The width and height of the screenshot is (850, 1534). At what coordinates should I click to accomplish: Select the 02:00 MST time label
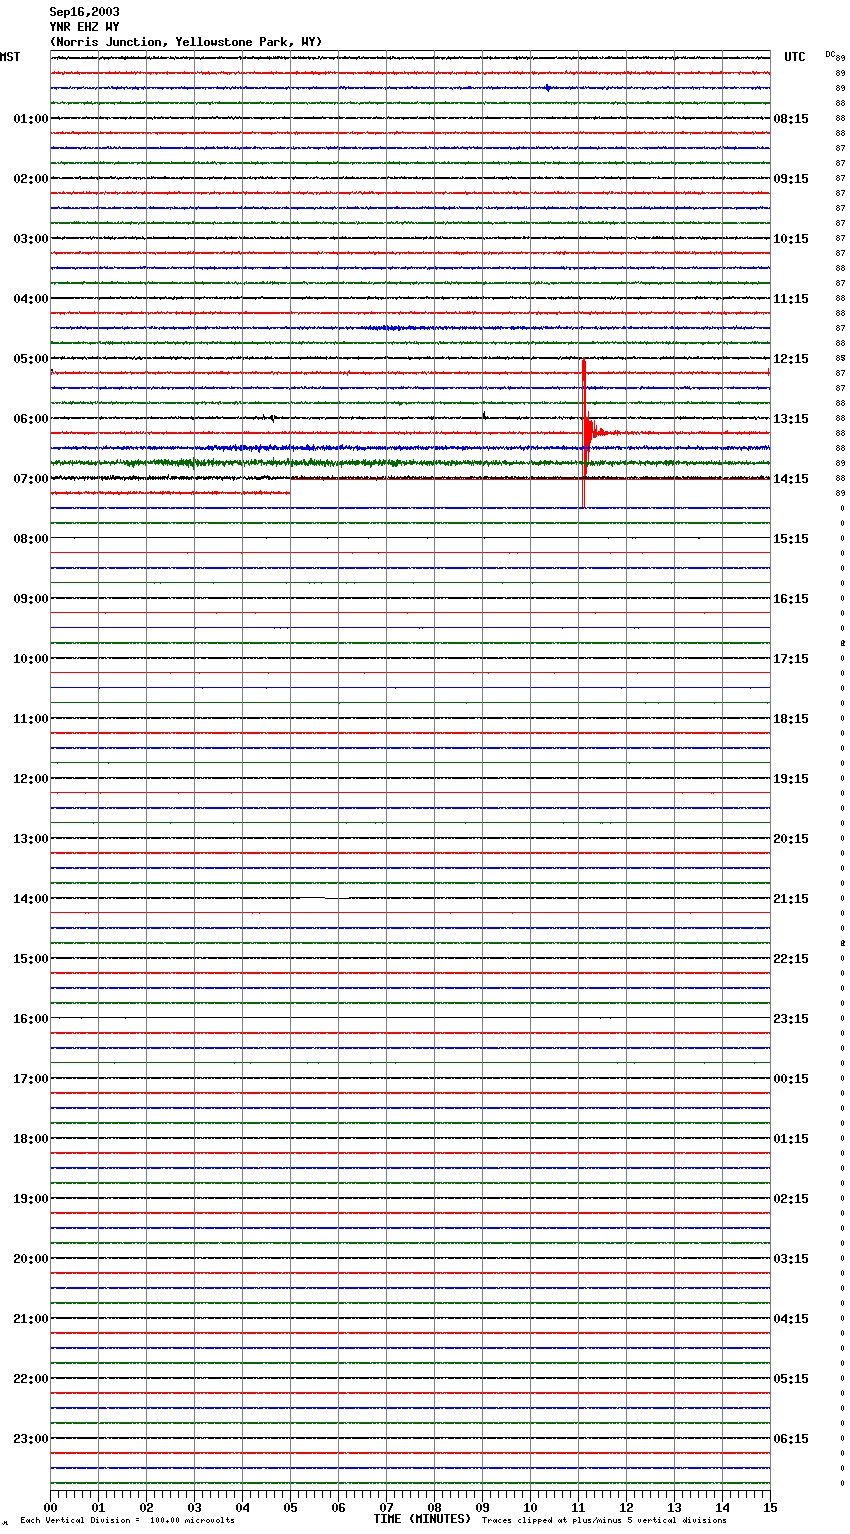tap(31, 179)
